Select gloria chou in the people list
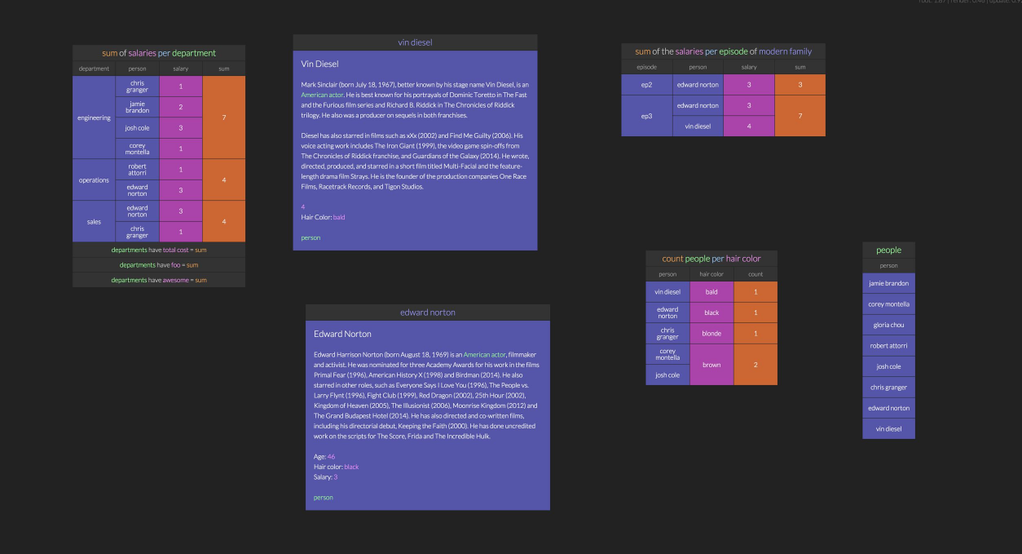This screenshot has height=554, width=1022. (888, 325)
